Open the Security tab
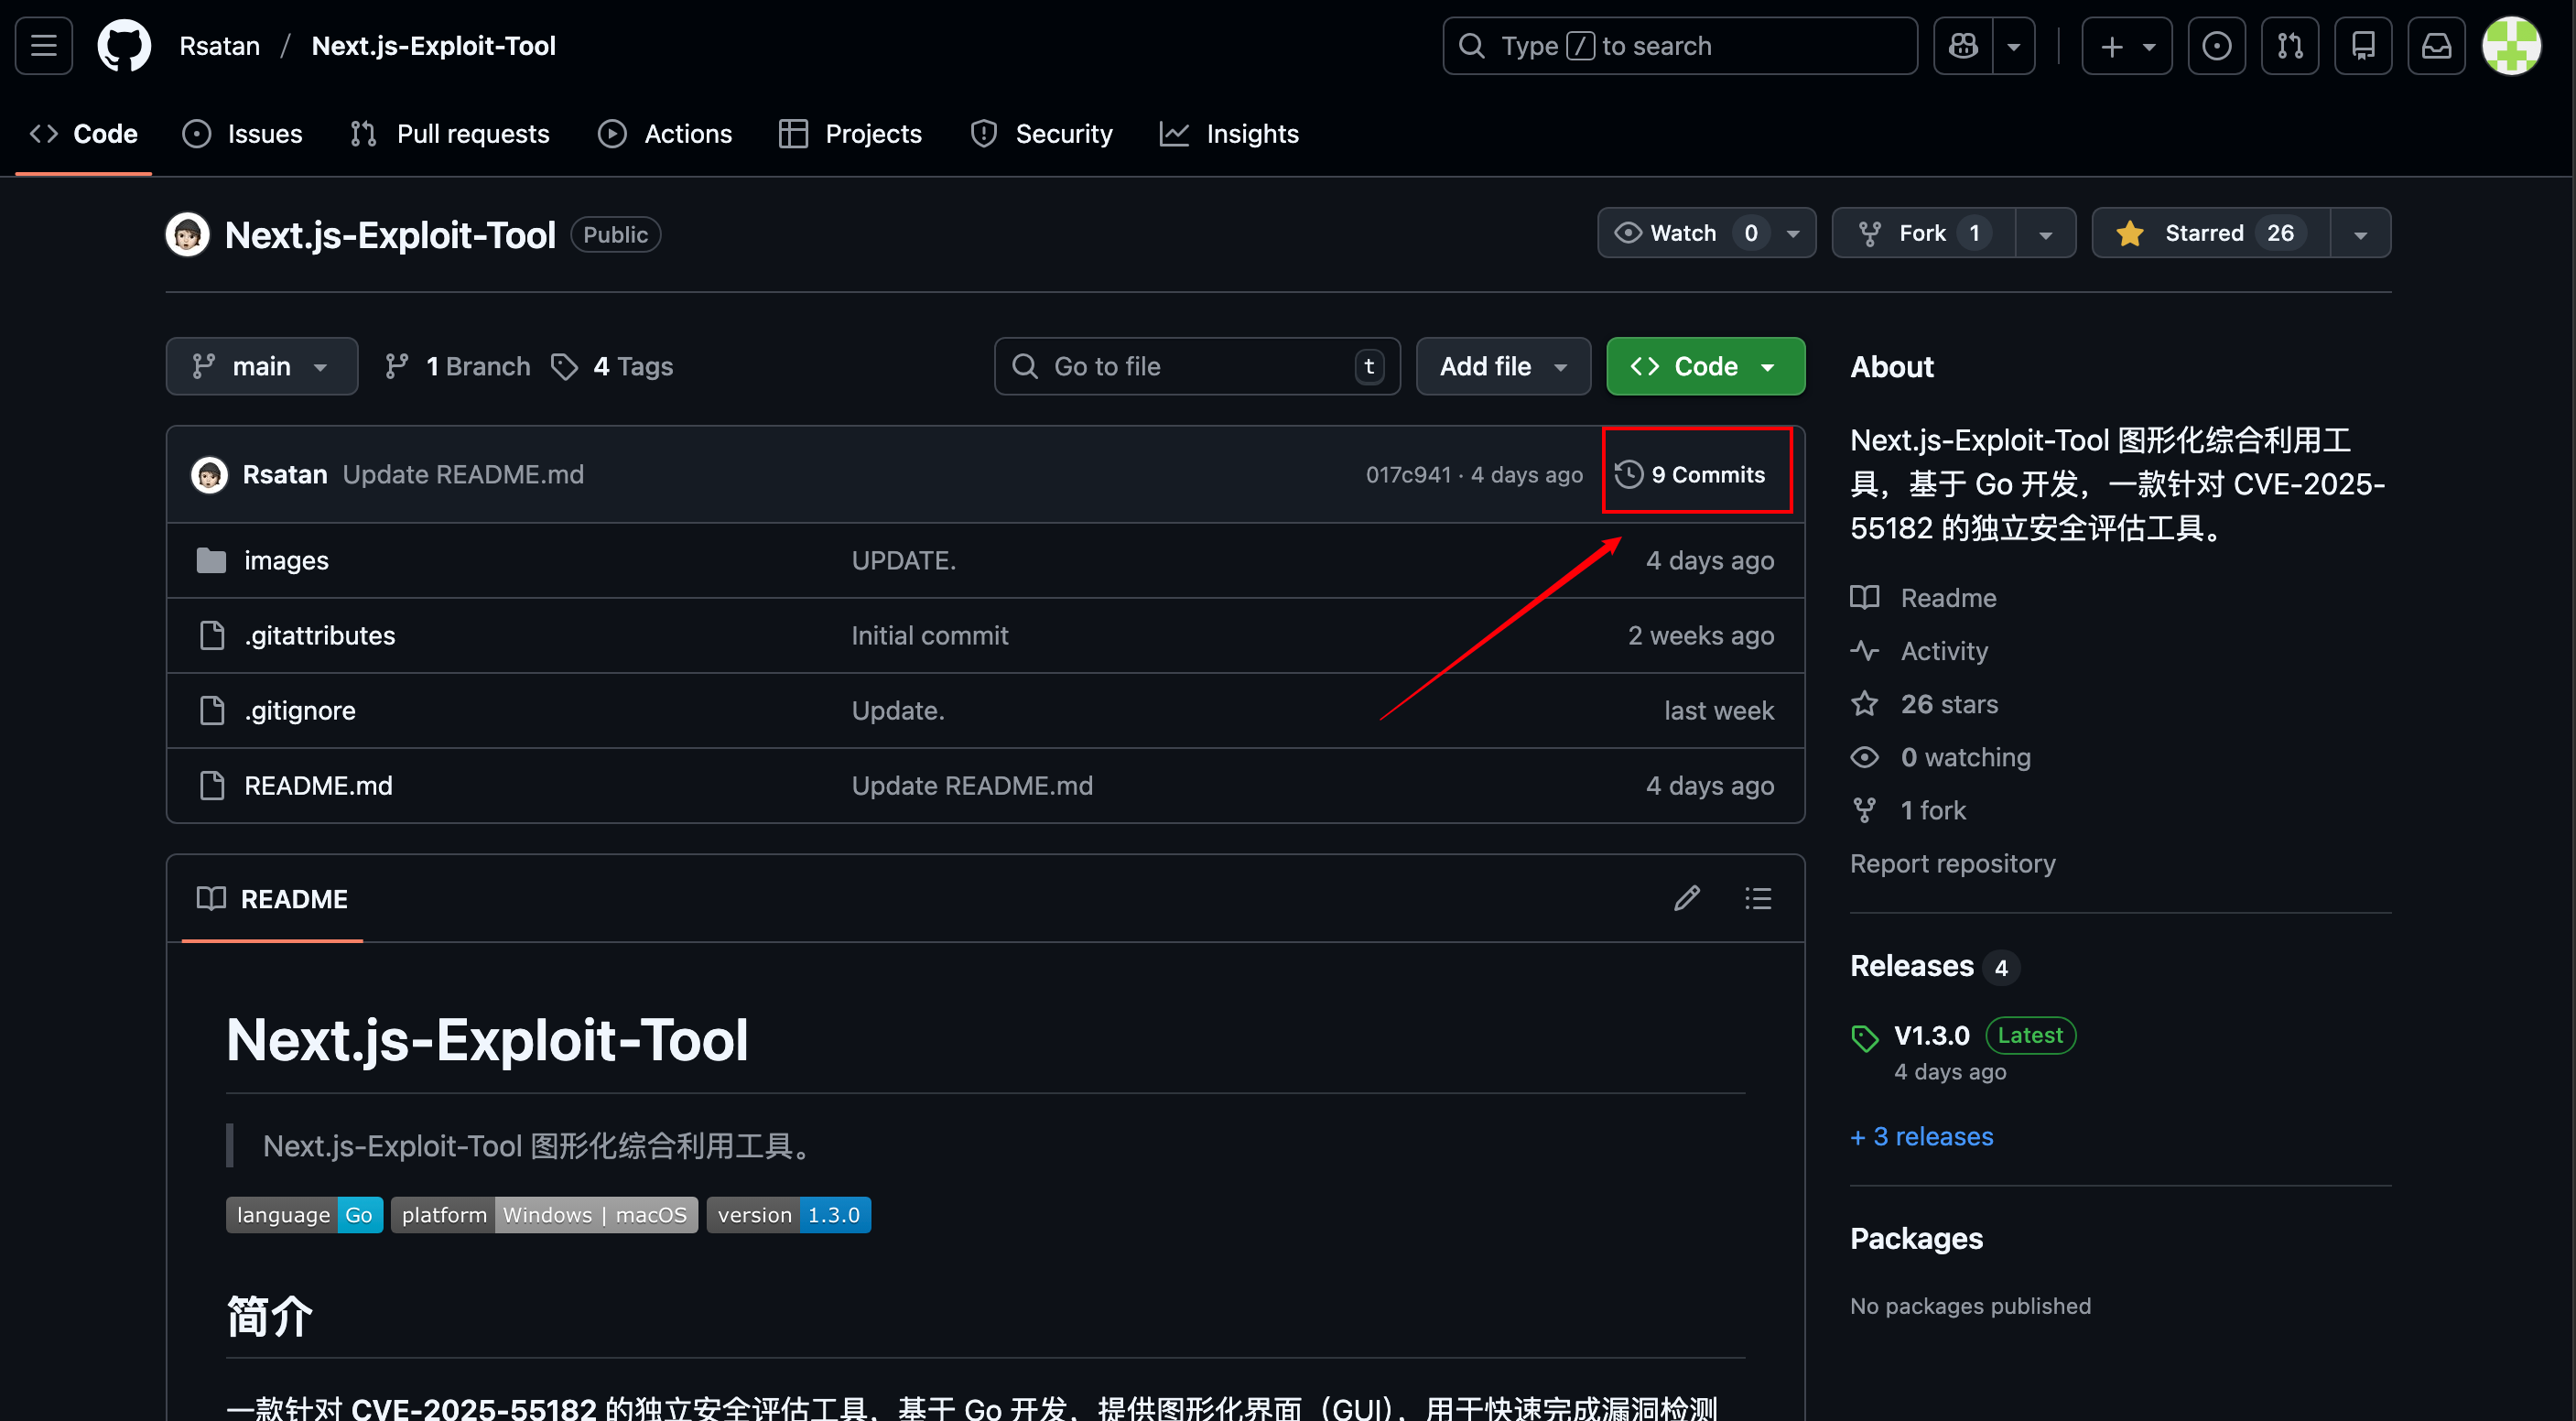 (1041, 134)
